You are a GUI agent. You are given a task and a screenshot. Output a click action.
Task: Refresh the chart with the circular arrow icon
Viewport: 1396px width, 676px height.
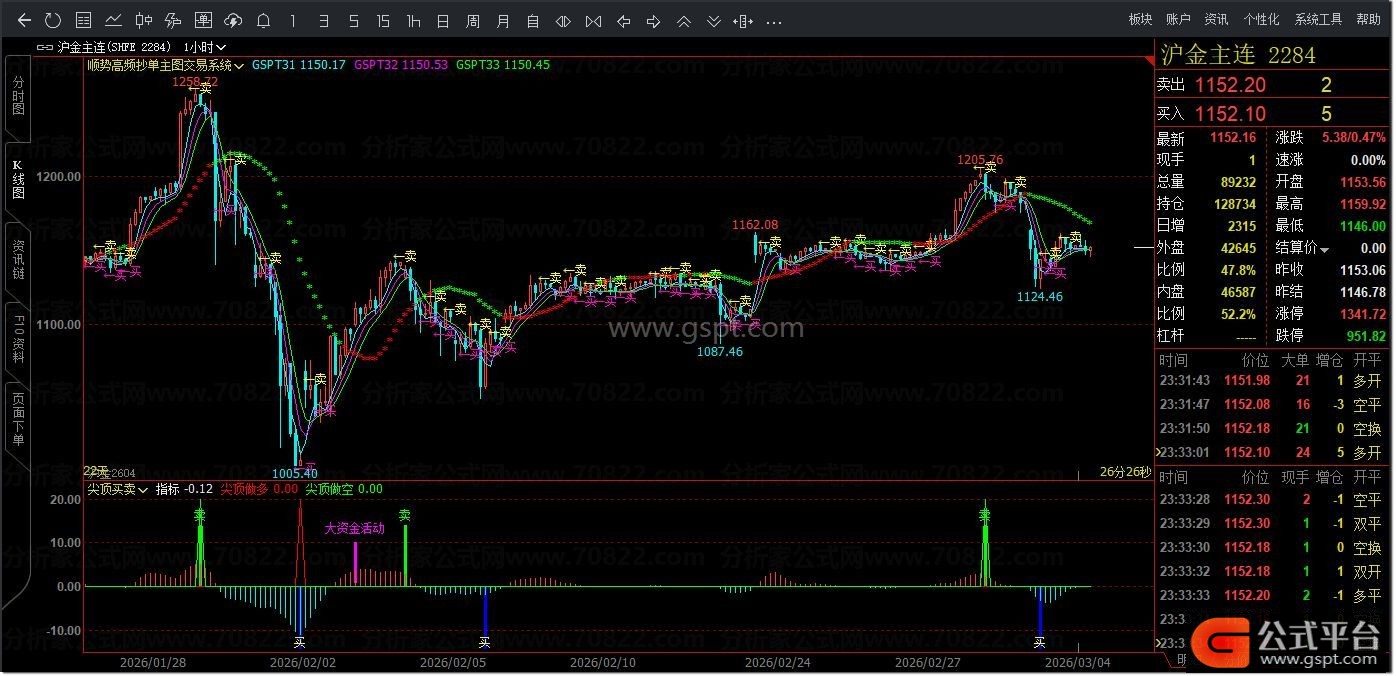coord(53,20)
